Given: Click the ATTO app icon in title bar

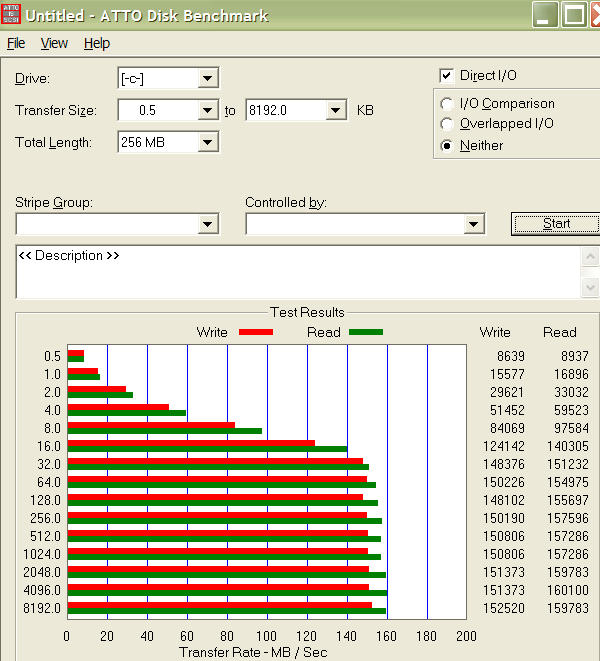Looking at the screenshot, I should tap(13, 14).
